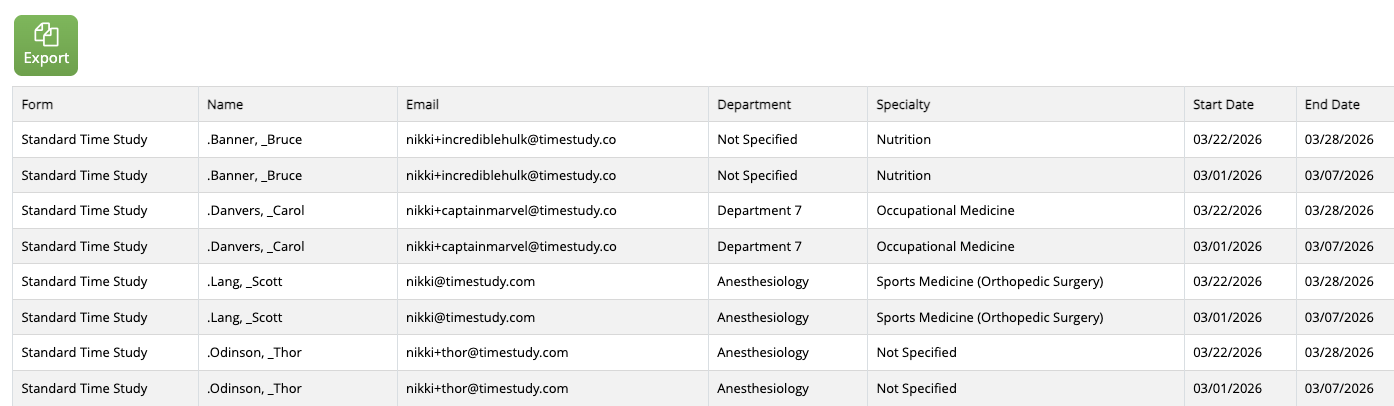Click Anesthesiology in Thor Odinson's 03/01/2026 row
The height and width of the screenshot is (406, 1394).
click(763, 388)
